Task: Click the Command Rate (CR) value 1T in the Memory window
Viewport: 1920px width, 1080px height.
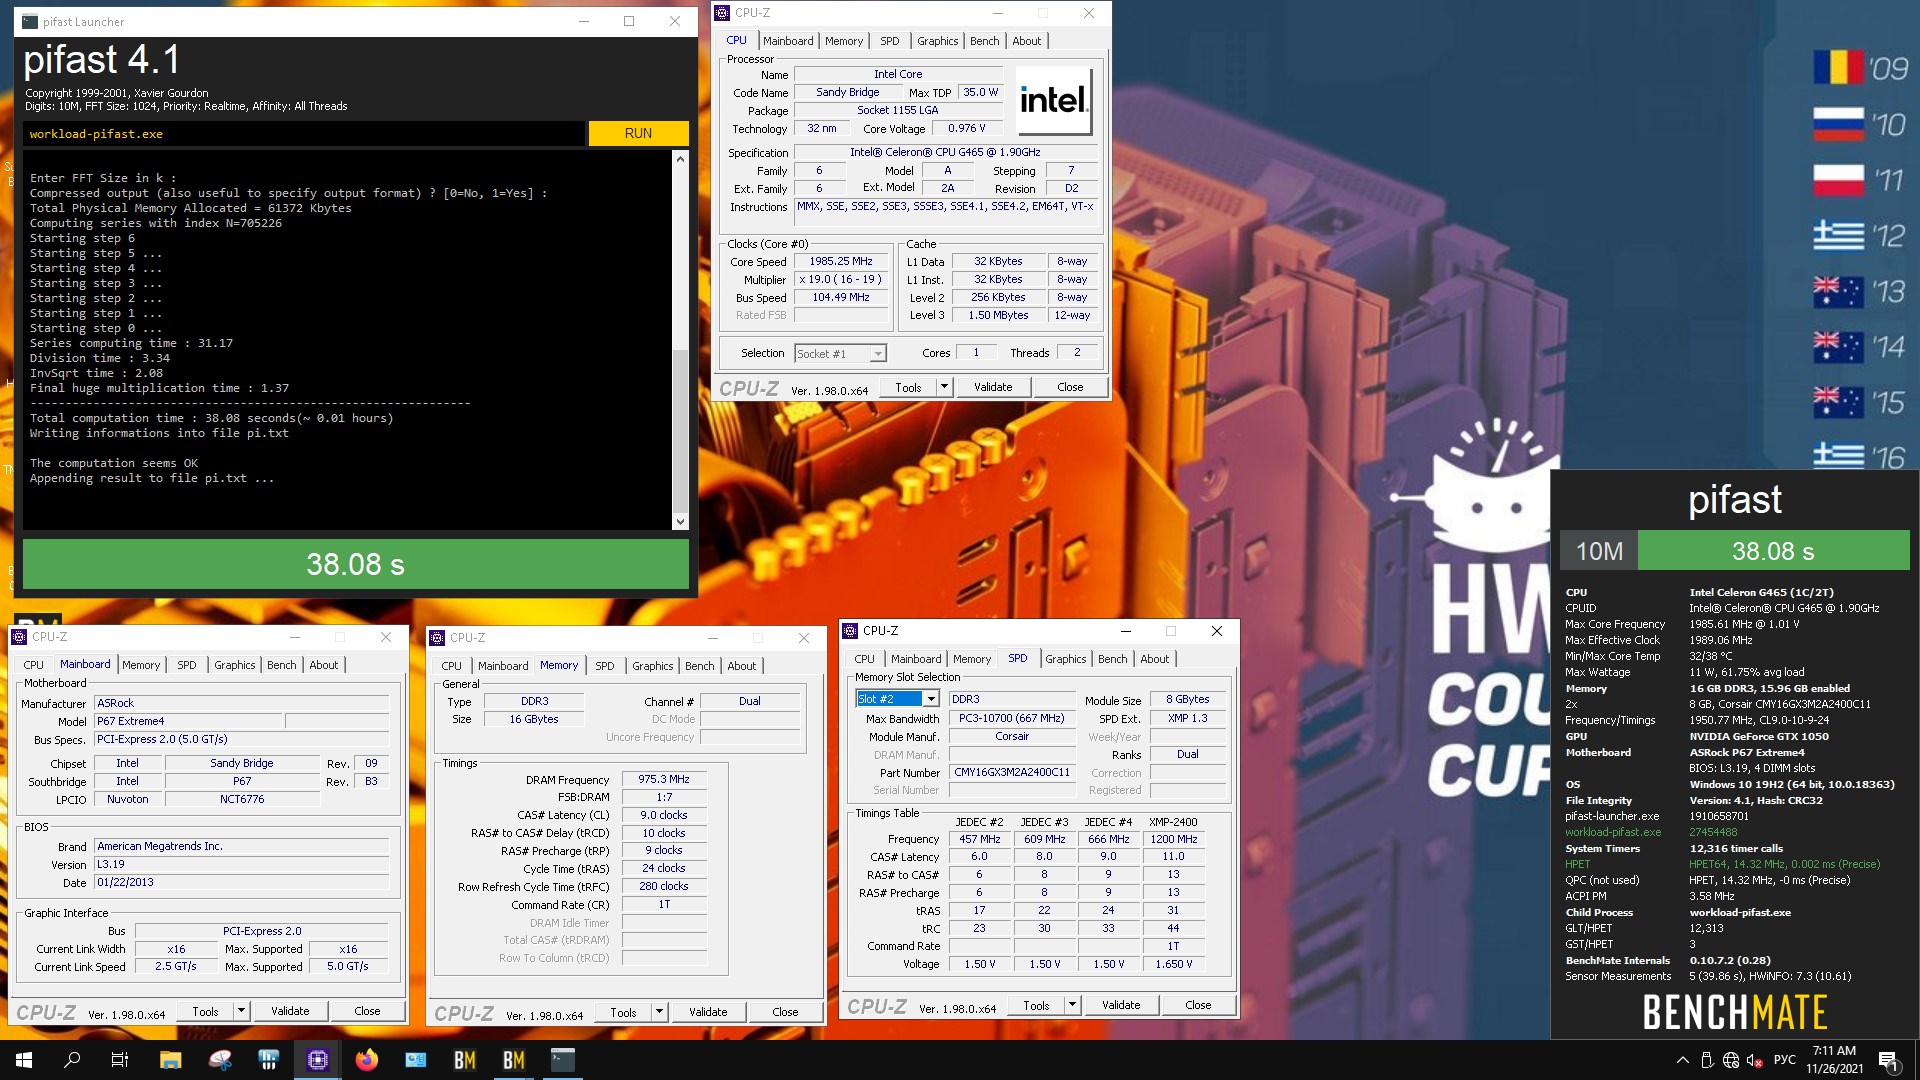Action: click(664, 905)
